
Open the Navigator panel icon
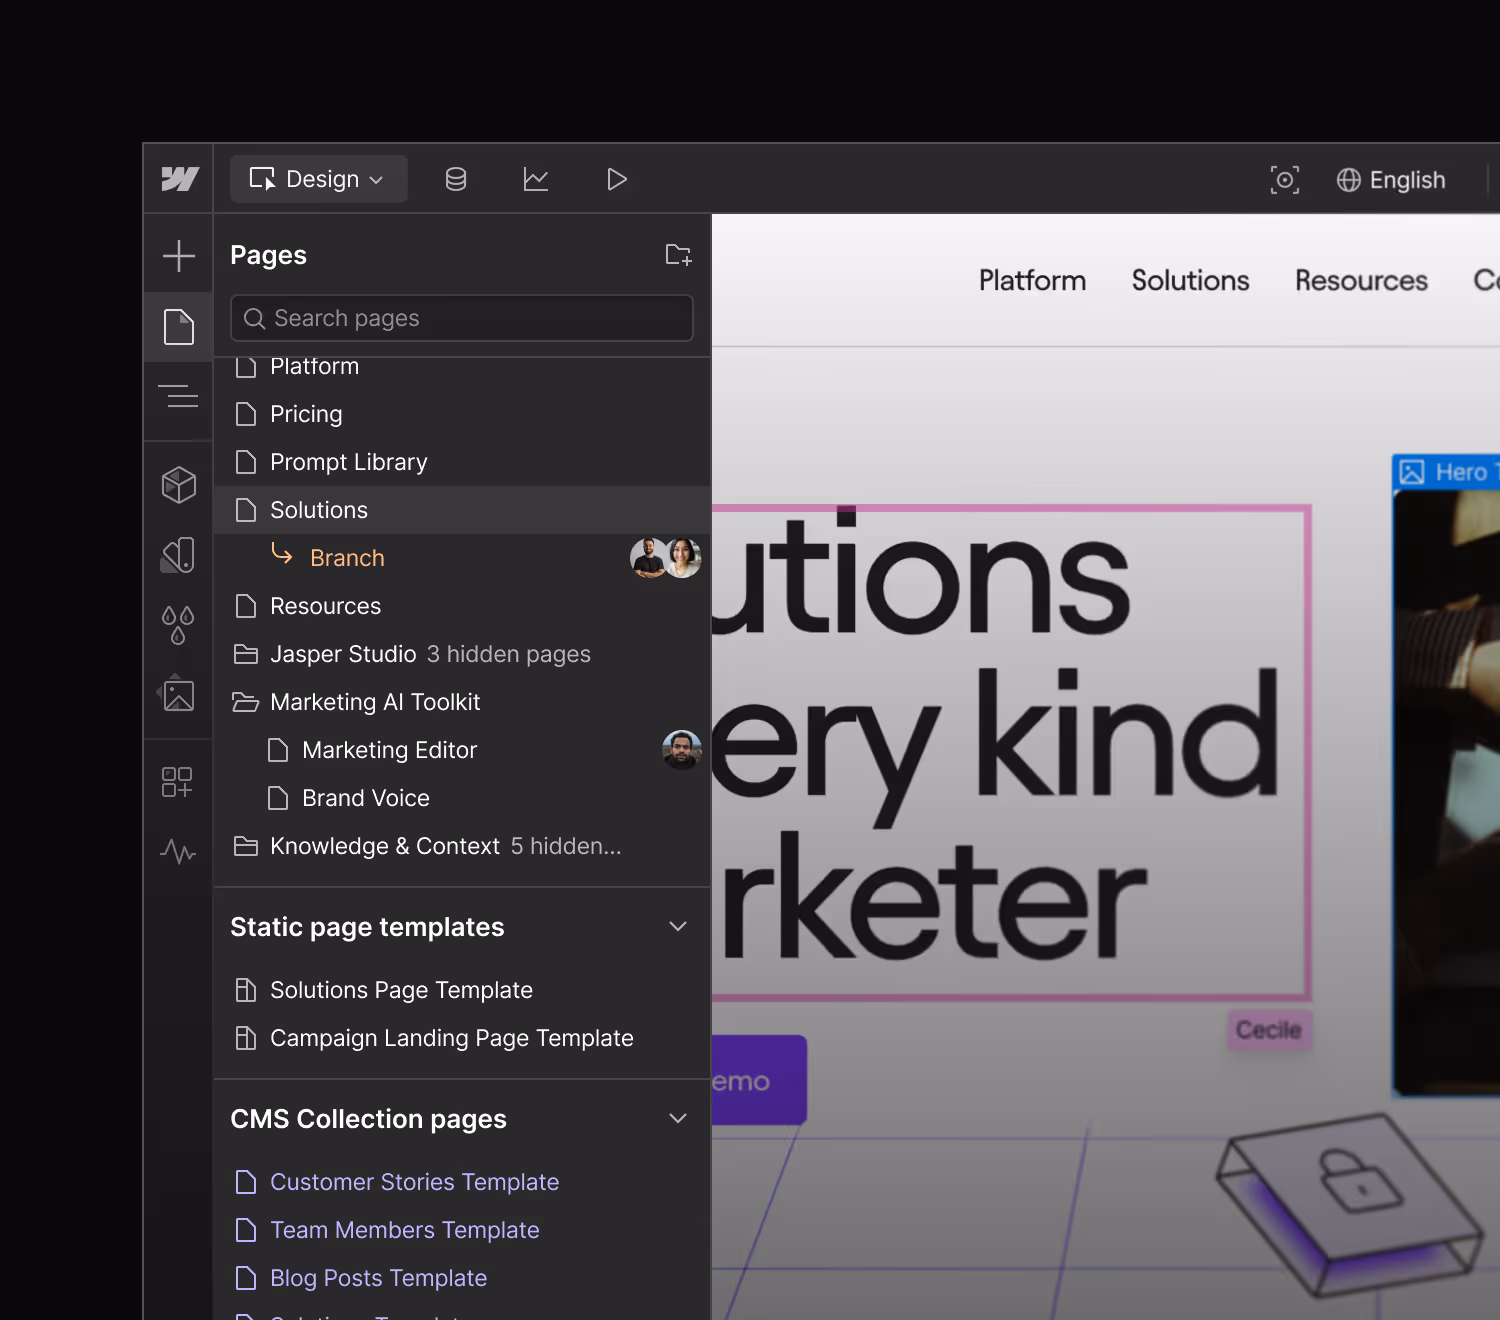179,397
